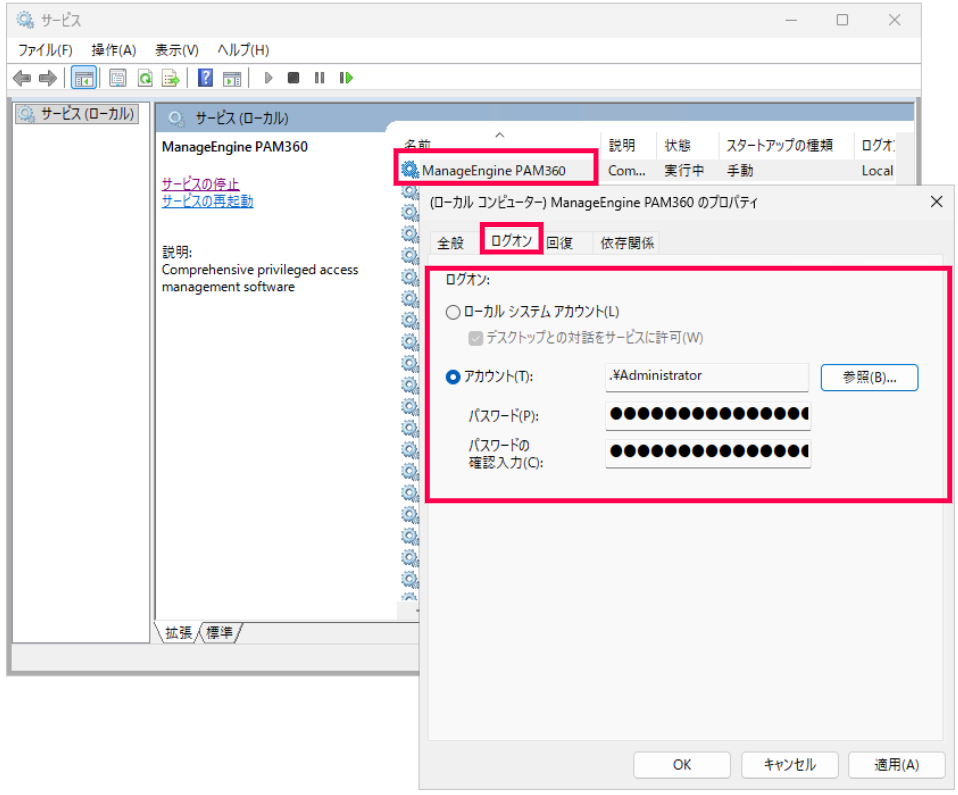This screenshot has height=795, width=958.
Task: Restart service with the green play-bar icon
Action: click(346, 78)
